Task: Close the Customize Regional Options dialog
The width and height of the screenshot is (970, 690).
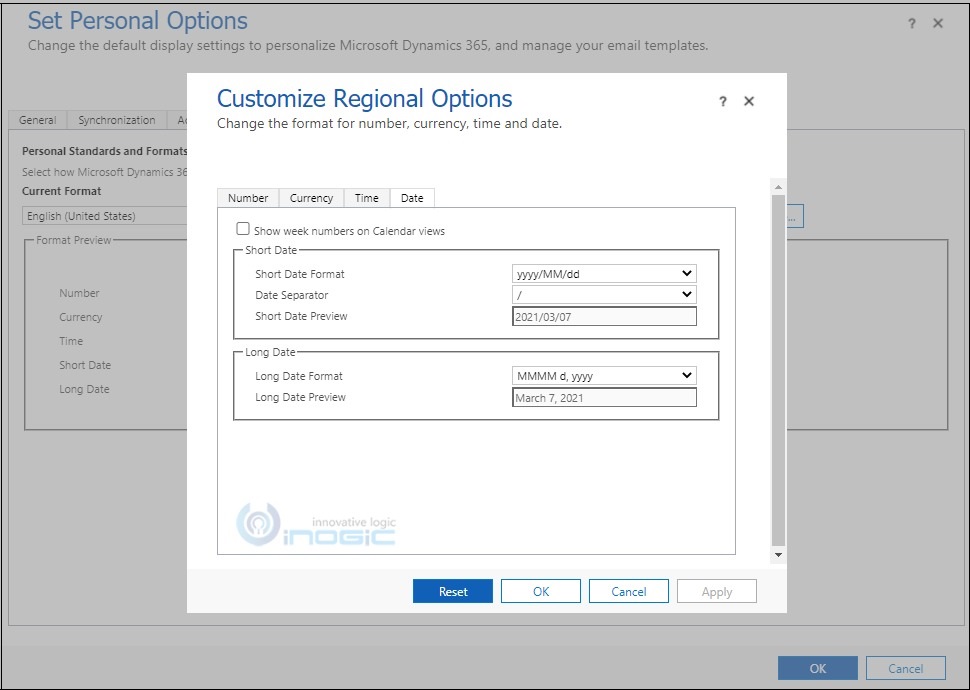Action: [x=749, y=101]
